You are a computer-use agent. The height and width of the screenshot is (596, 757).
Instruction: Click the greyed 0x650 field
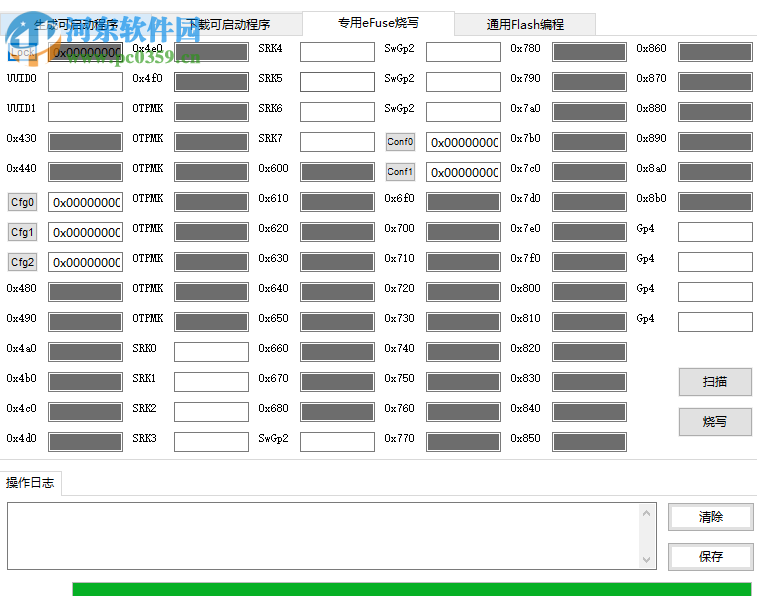(337, 322)
